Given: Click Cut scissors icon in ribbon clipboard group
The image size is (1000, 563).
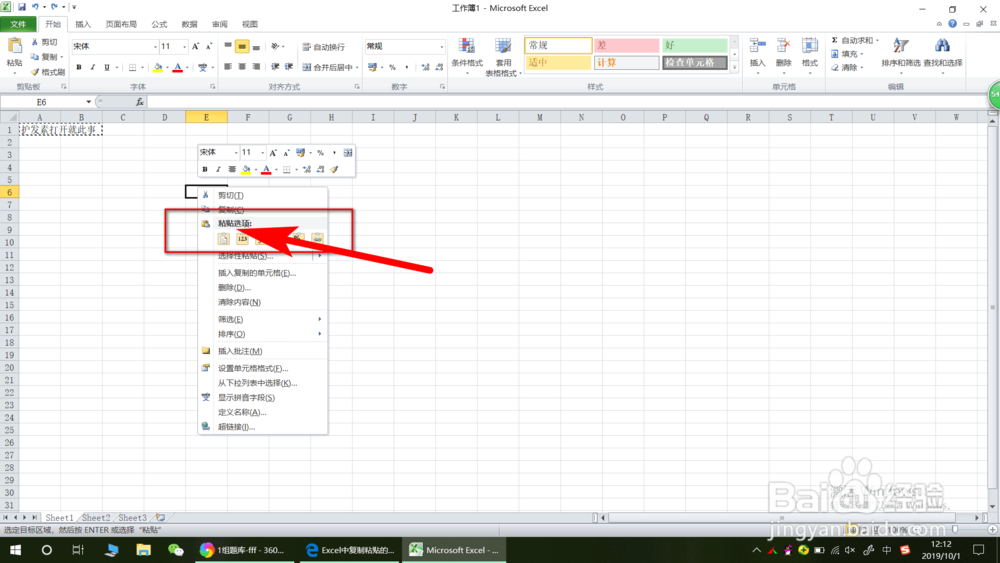Looking at the screenshot, I should [x=35, y=42].
